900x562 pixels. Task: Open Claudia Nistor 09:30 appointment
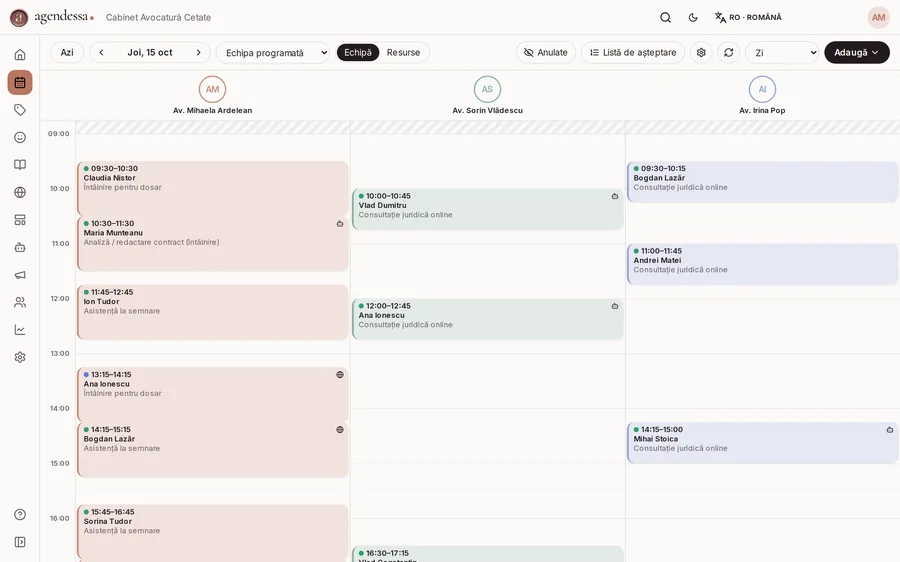click(213, 188)
